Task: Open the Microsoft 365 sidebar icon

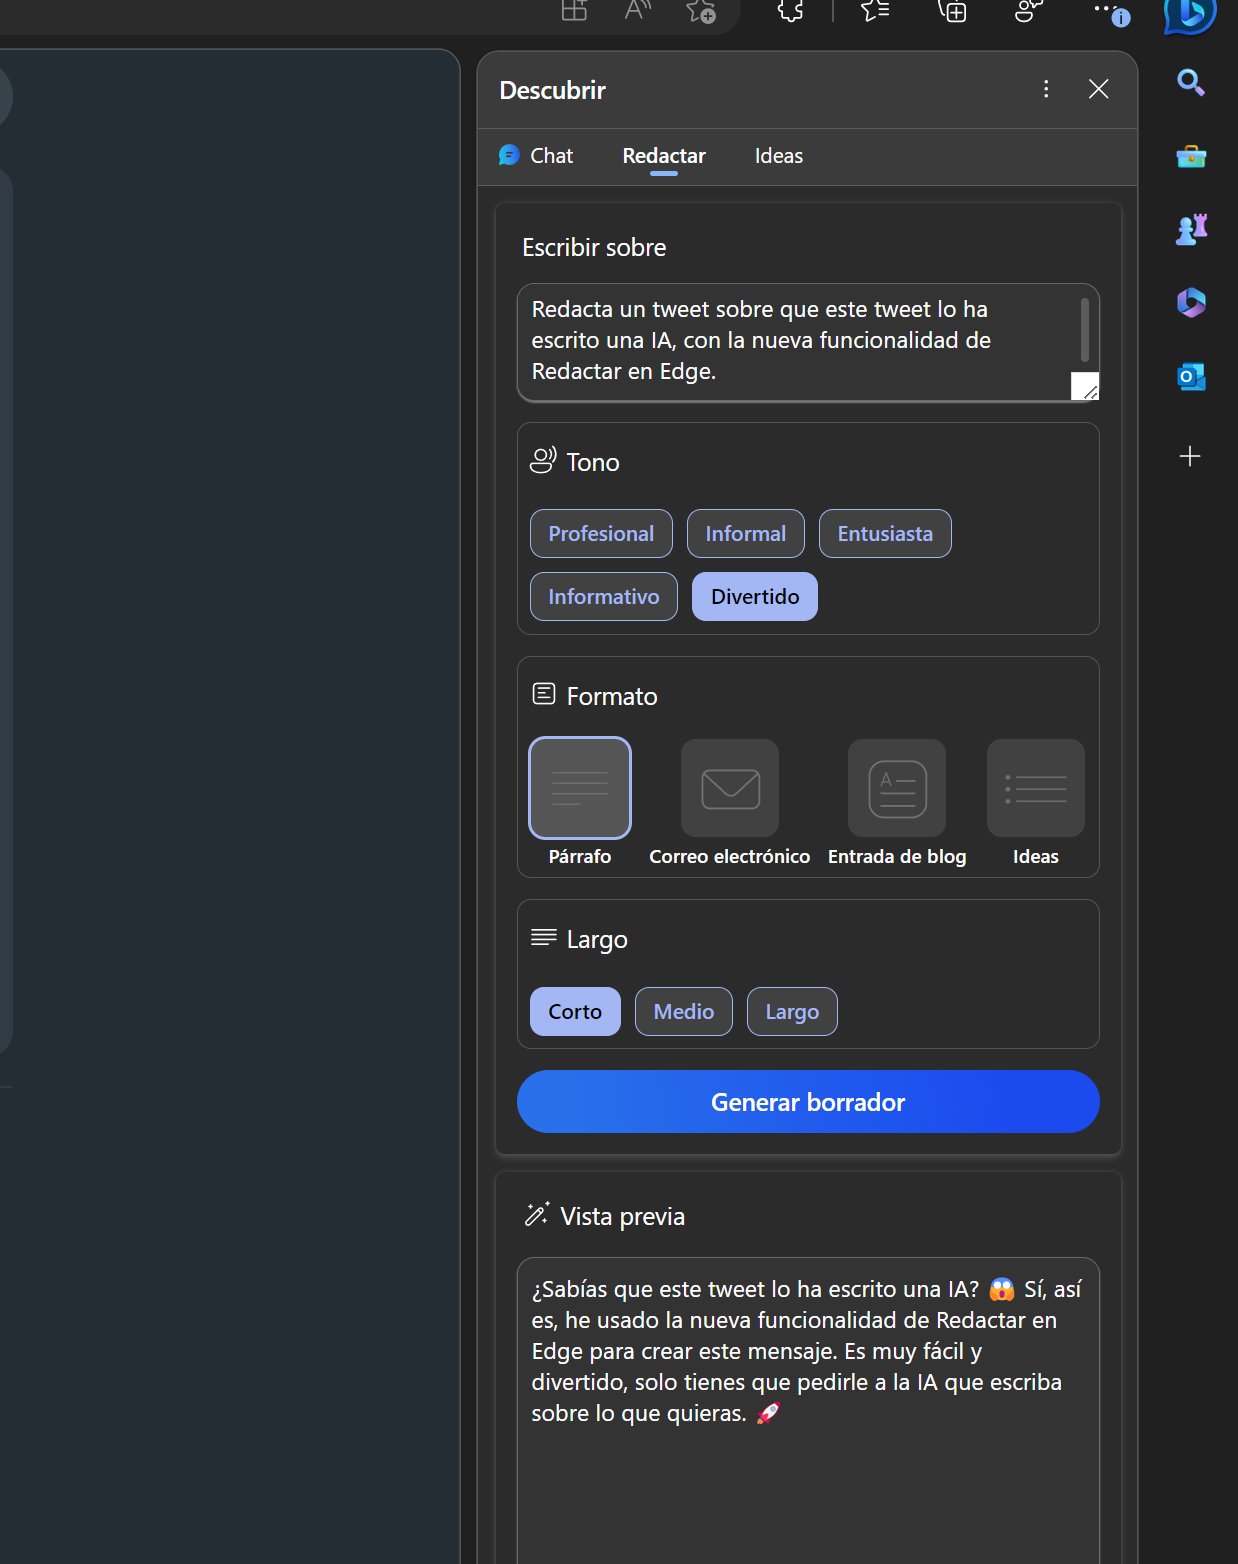Action: coord(1191,302)
